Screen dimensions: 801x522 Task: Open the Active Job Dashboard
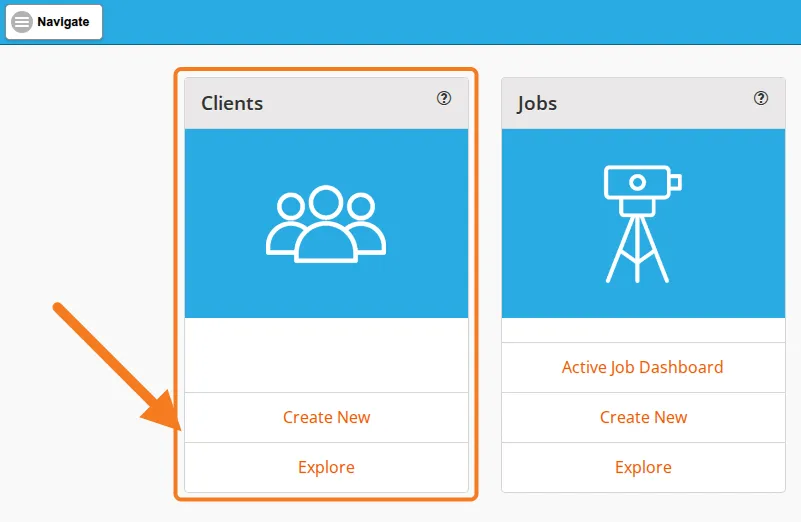click(x=643, y=367)
